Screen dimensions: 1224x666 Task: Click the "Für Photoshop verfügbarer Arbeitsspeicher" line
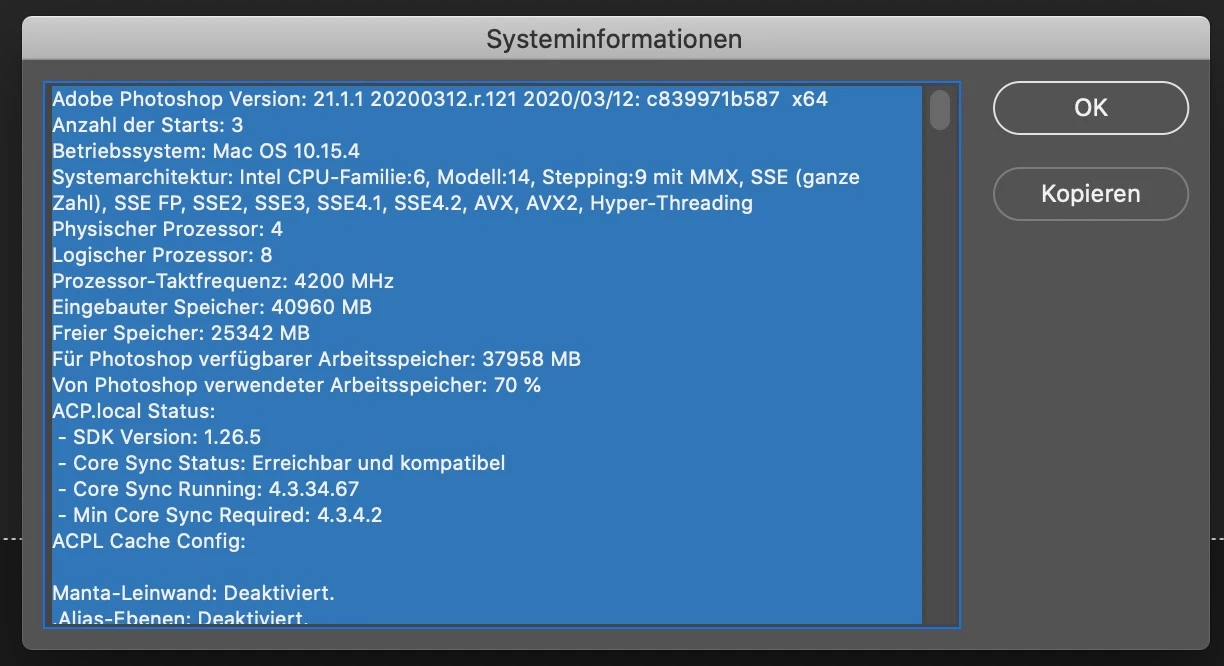point(316,359)
